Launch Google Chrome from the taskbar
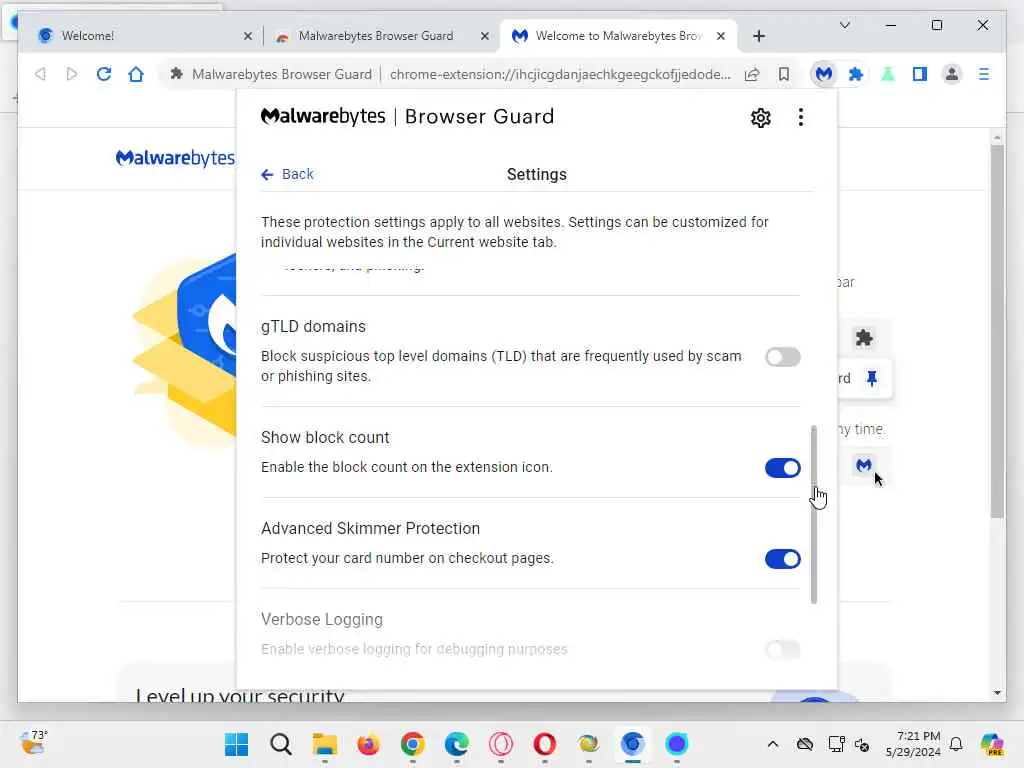The width and height of the screenshot is (1024, 768). coord(413,744)
